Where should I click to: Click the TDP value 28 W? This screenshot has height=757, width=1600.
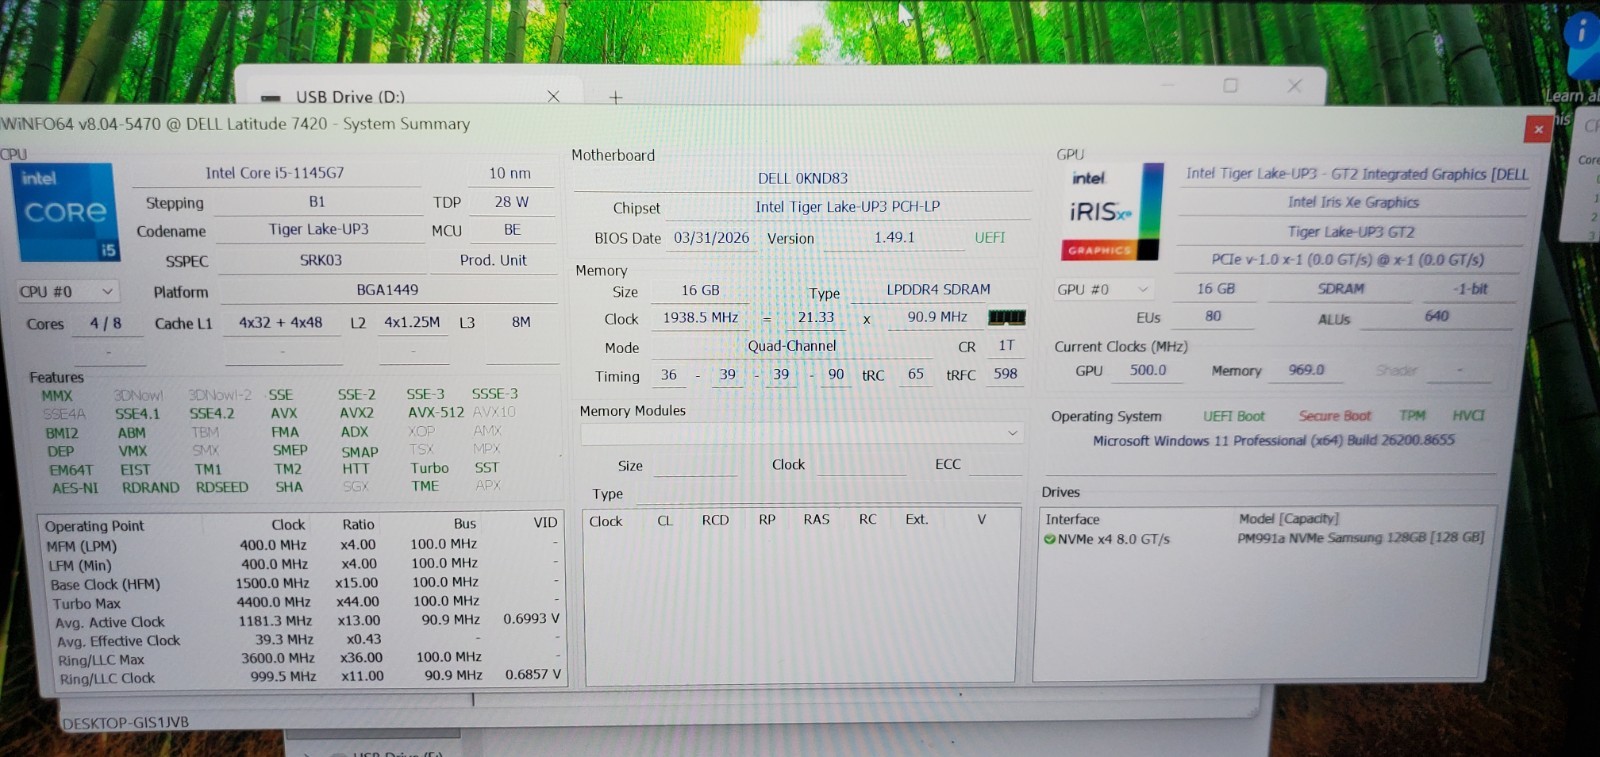[512, 201]
